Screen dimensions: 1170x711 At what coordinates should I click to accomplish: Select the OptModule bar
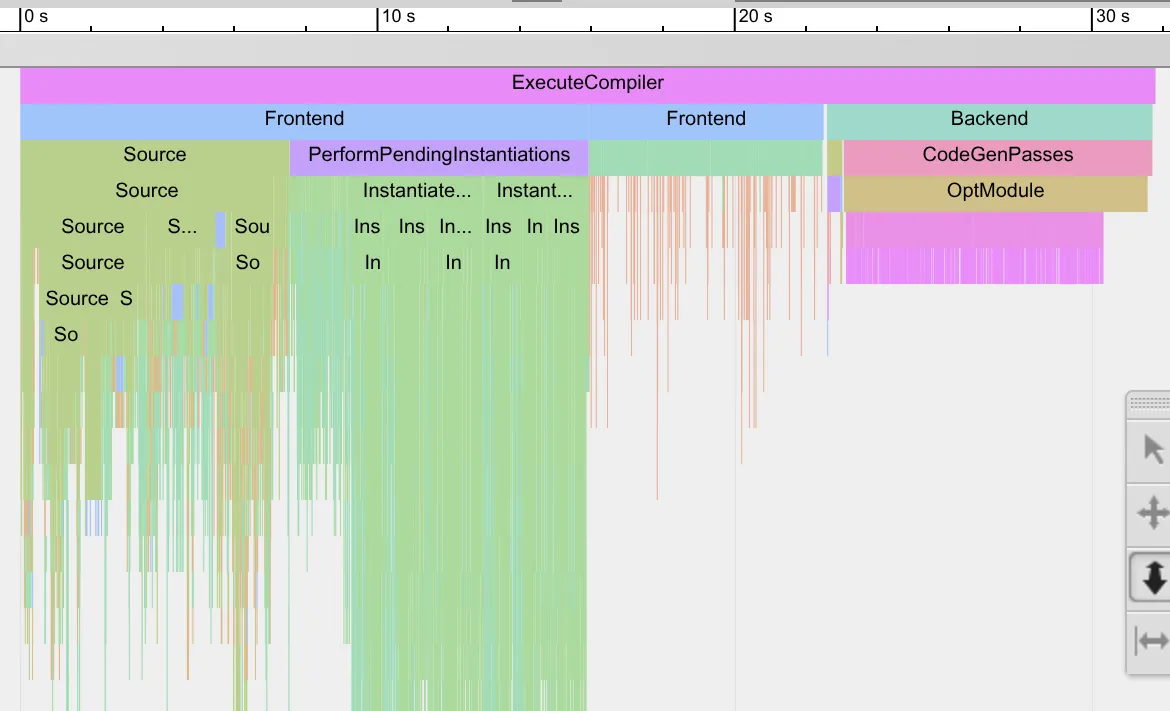coord(996,190)
